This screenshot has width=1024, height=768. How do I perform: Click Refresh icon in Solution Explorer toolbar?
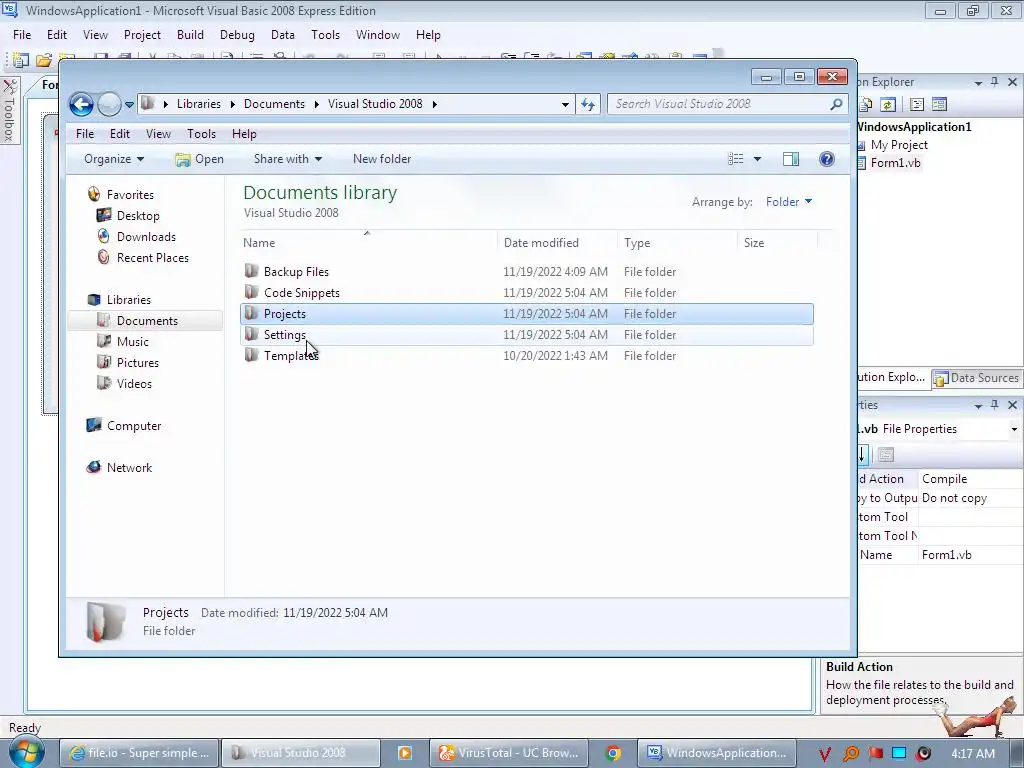[888, 104]
